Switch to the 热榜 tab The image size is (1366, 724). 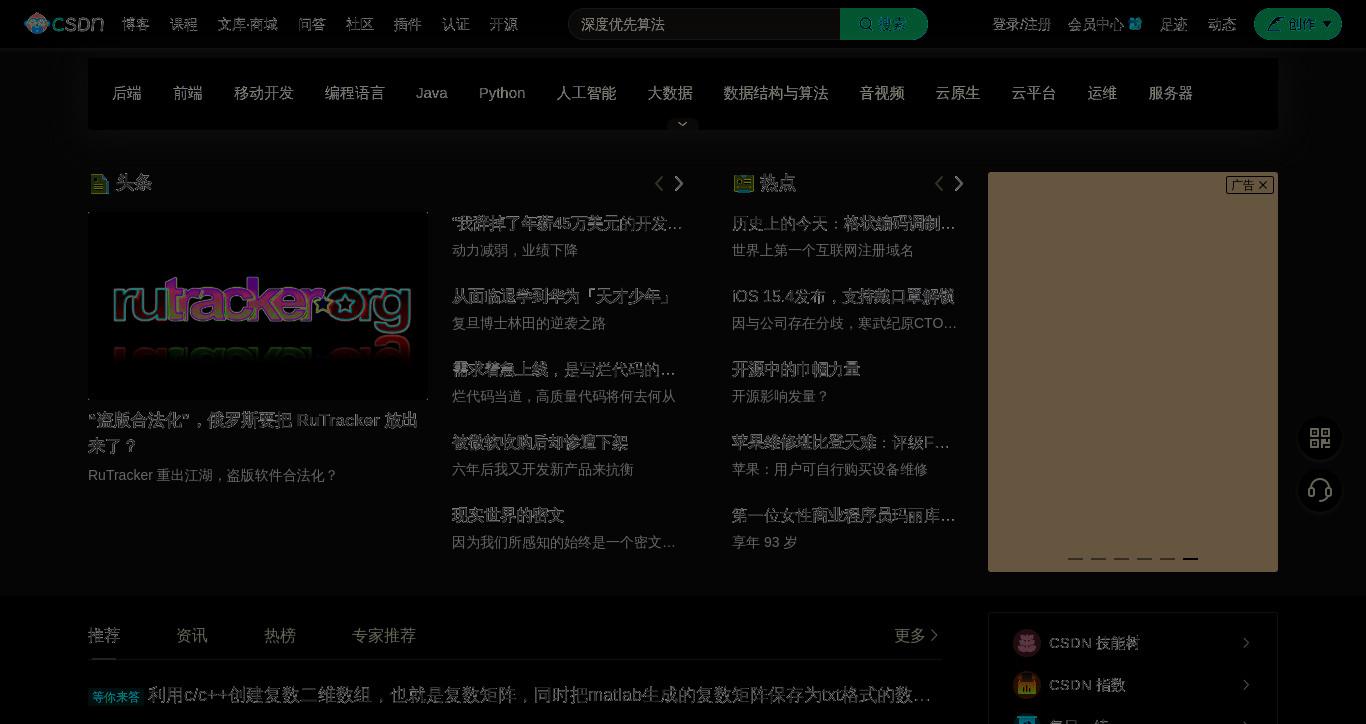(280, 635)
